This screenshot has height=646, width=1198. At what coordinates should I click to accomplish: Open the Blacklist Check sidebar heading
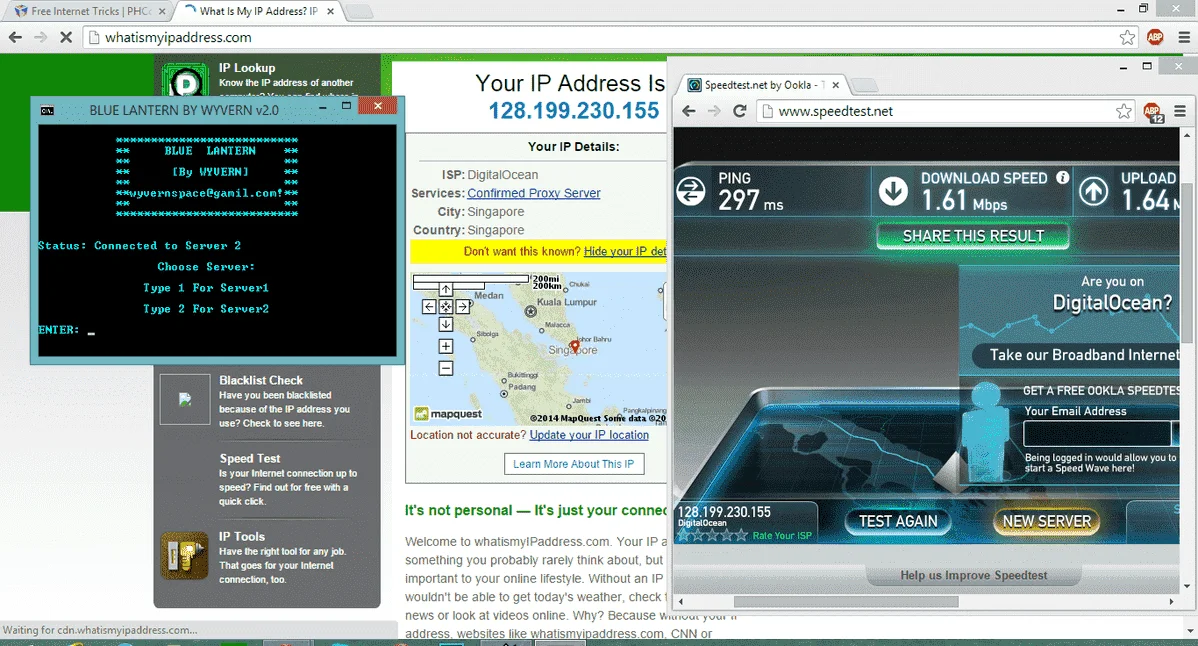pyautogui.click(x=261, y=380)
